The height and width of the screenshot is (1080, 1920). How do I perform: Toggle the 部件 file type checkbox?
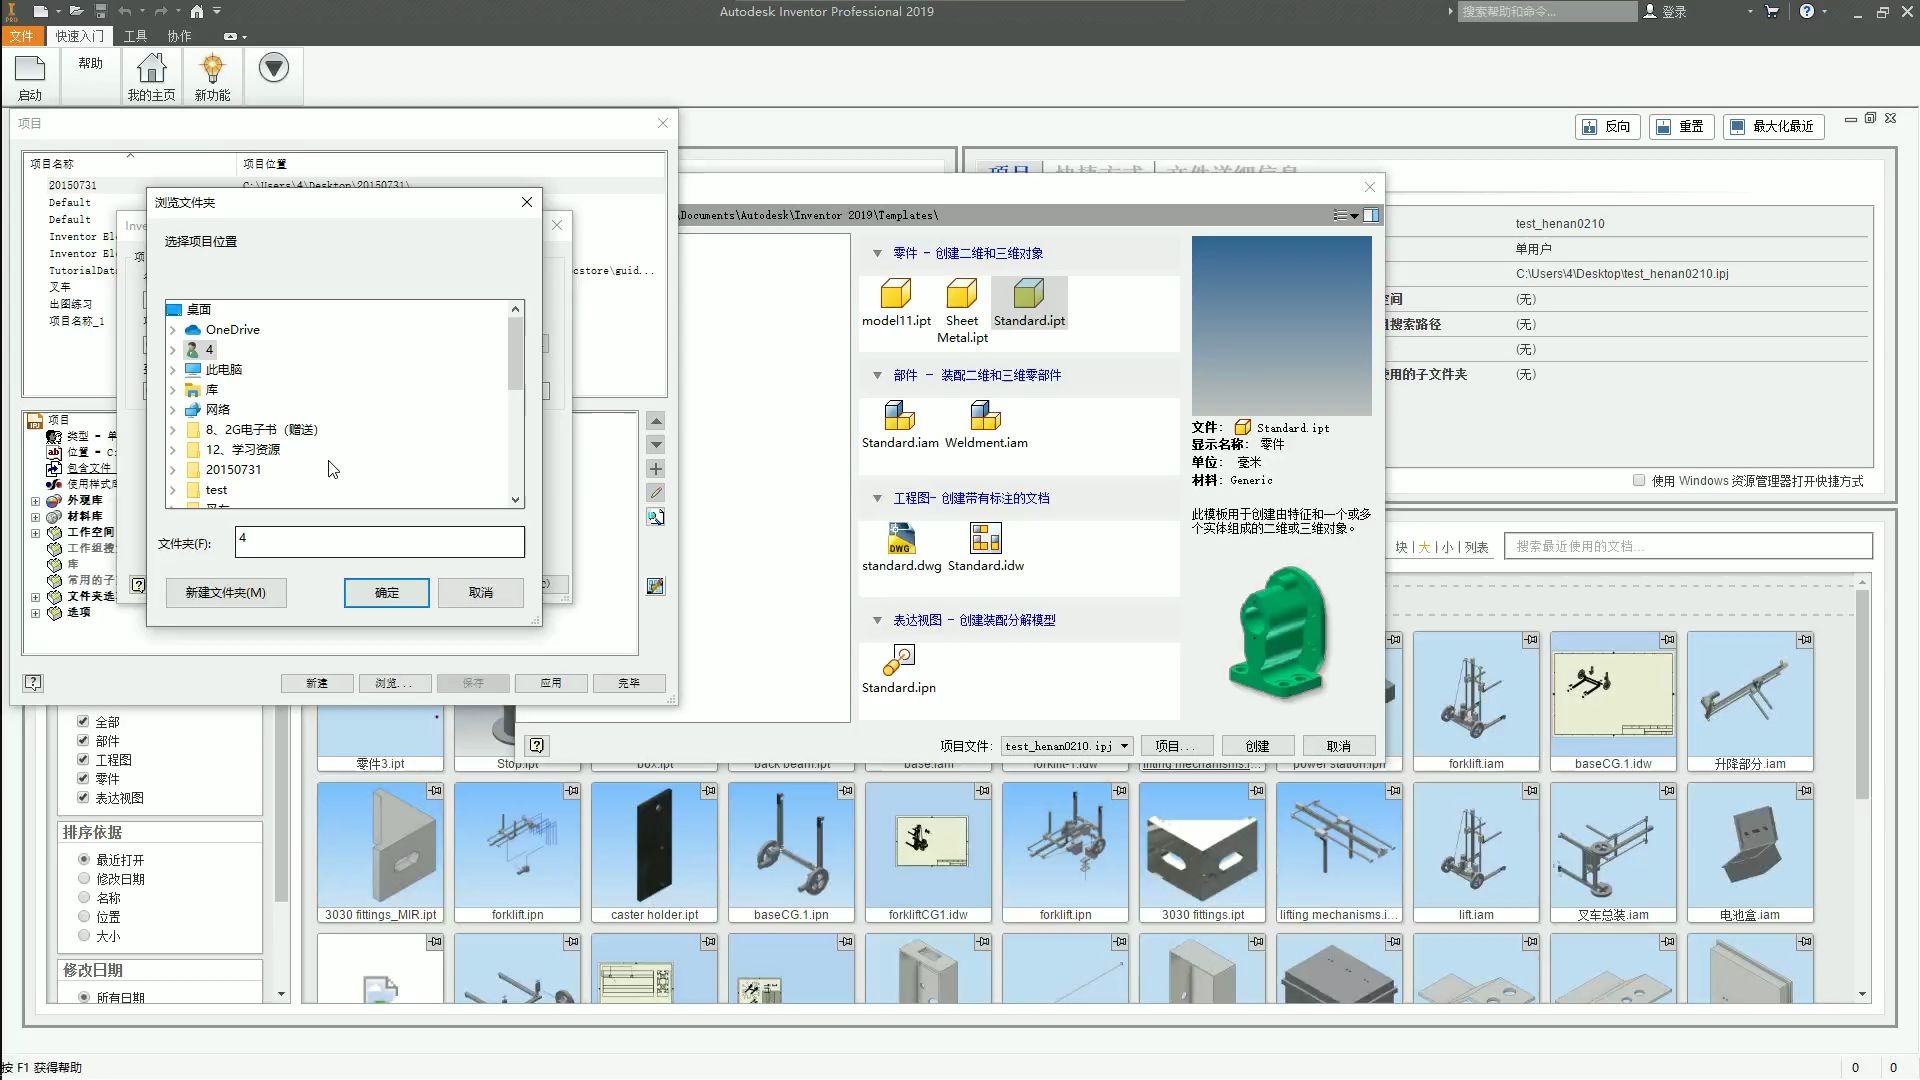coord(83,740)
